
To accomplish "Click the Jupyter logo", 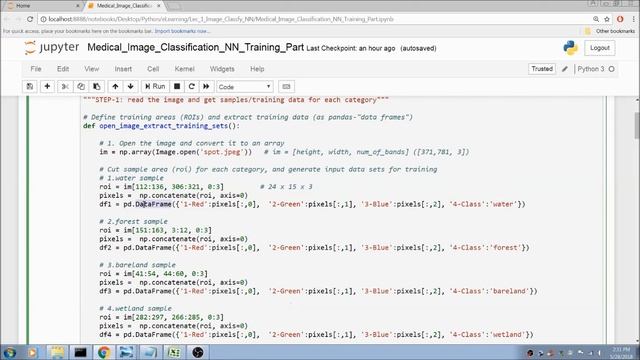I will click(x=52, y=48).
